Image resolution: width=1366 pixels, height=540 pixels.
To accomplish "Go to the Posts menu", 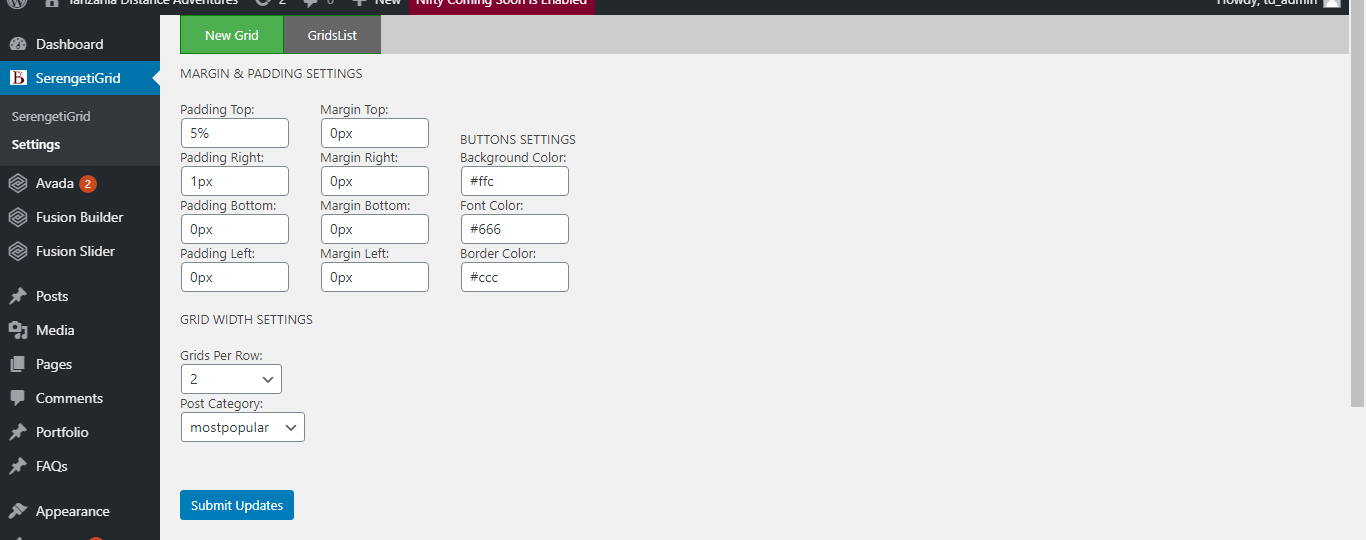I will click(80, 296).
